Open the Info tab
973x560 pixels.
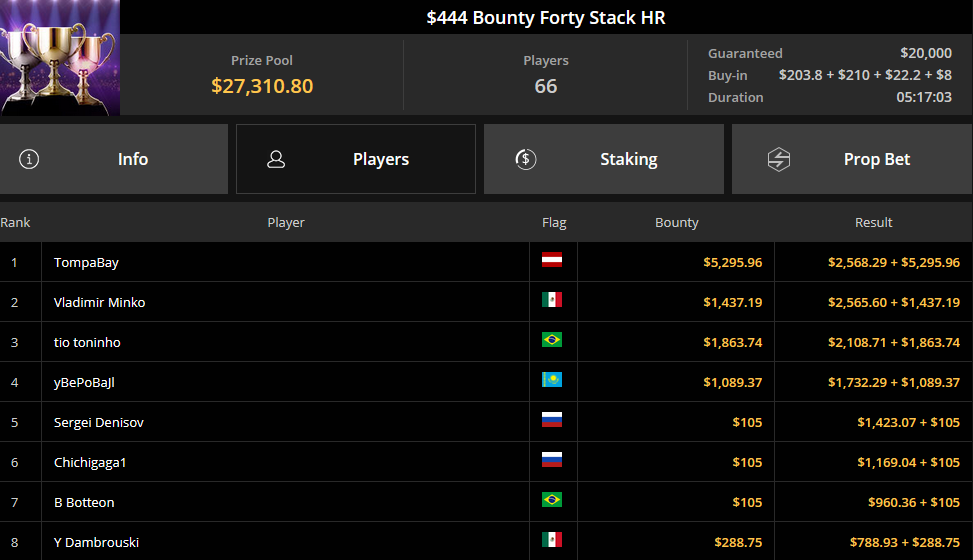pyautogui.click(x=114, y=159)
